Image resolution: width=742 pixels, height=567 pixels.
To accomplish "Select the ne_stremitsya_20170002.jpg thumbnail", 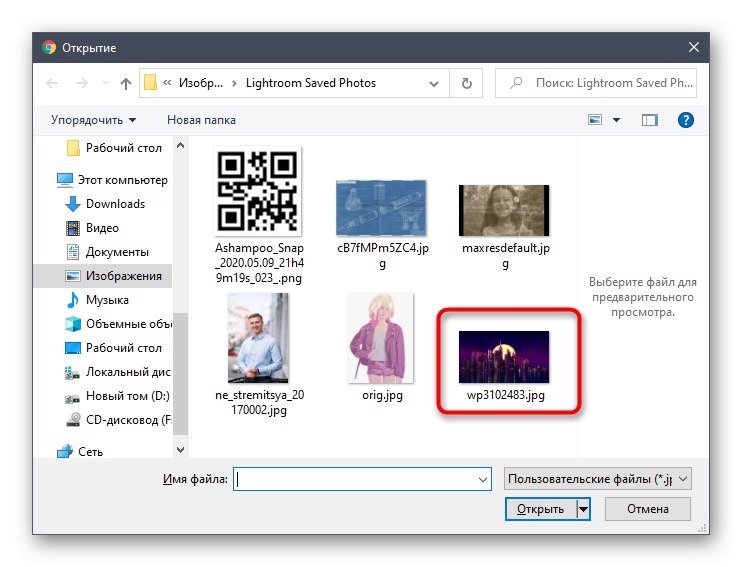I will [x=258, y=338].
